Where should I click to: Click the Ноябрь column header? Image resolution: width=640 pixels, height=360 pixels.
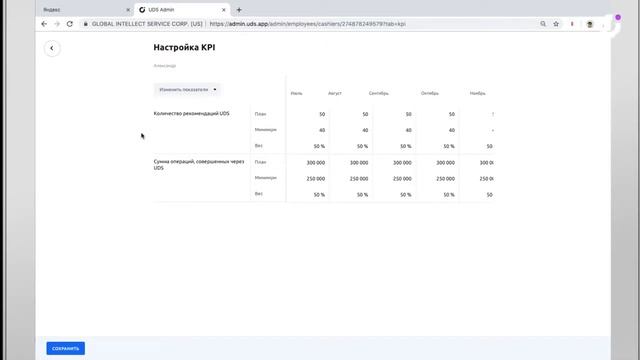click(478, 93)
